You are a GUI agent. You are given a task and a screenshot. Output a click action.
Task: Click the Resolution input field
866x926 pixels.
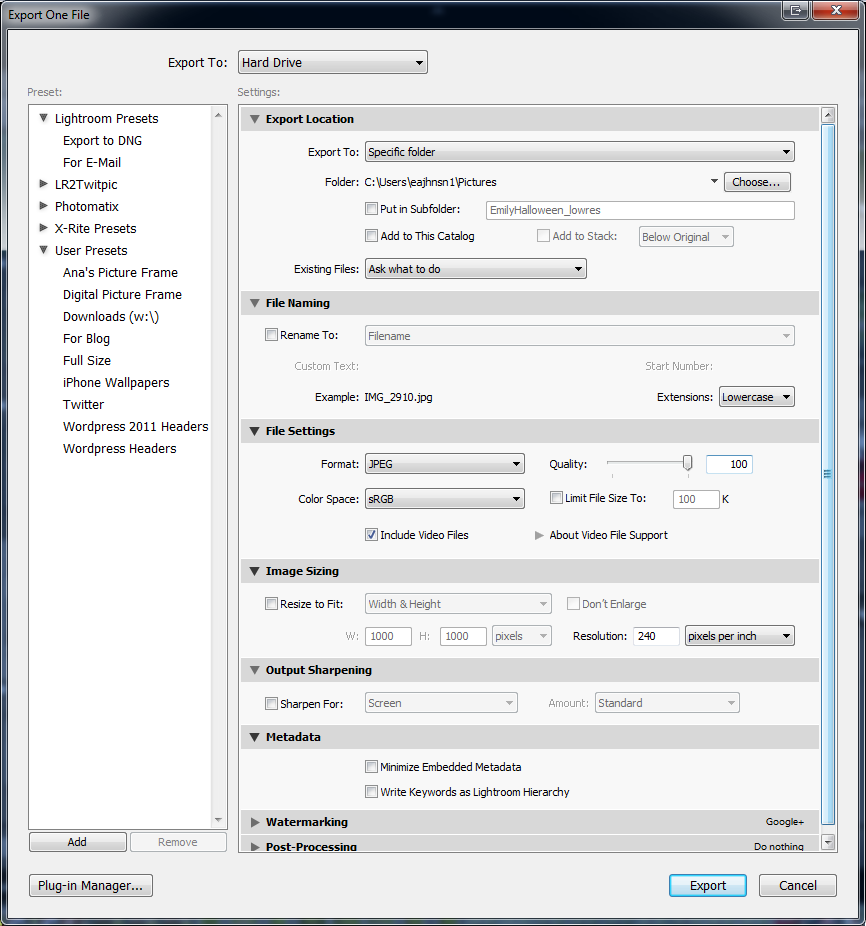pos(656,636)
